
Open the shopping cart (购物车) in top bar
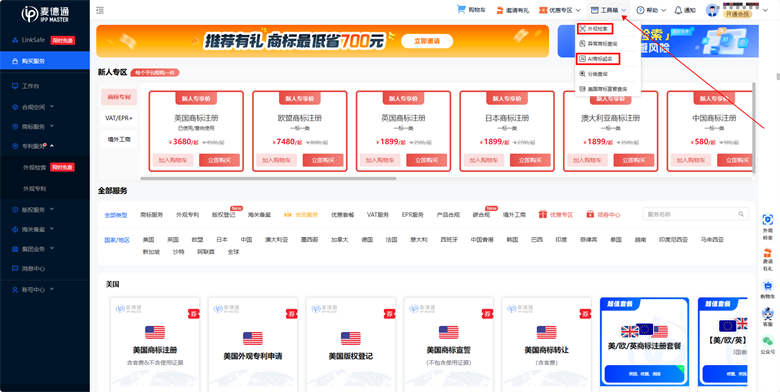pyautogui.click(x=471, y=10)
